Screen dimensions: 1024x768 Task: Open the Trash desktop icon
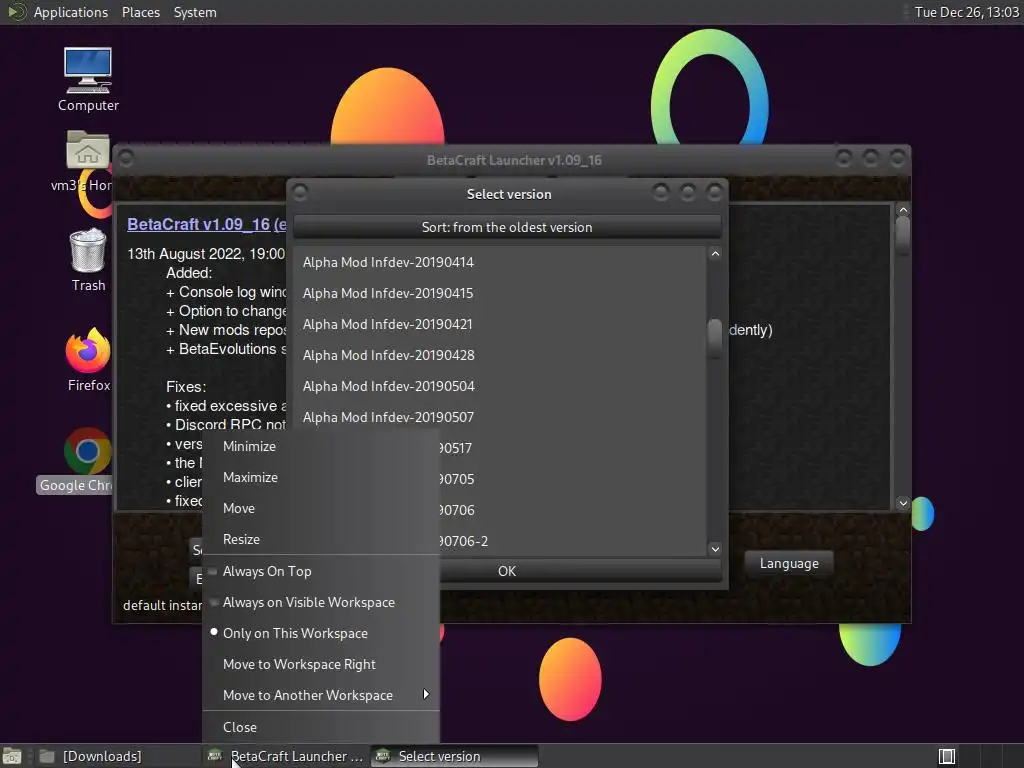coord(88,260)
